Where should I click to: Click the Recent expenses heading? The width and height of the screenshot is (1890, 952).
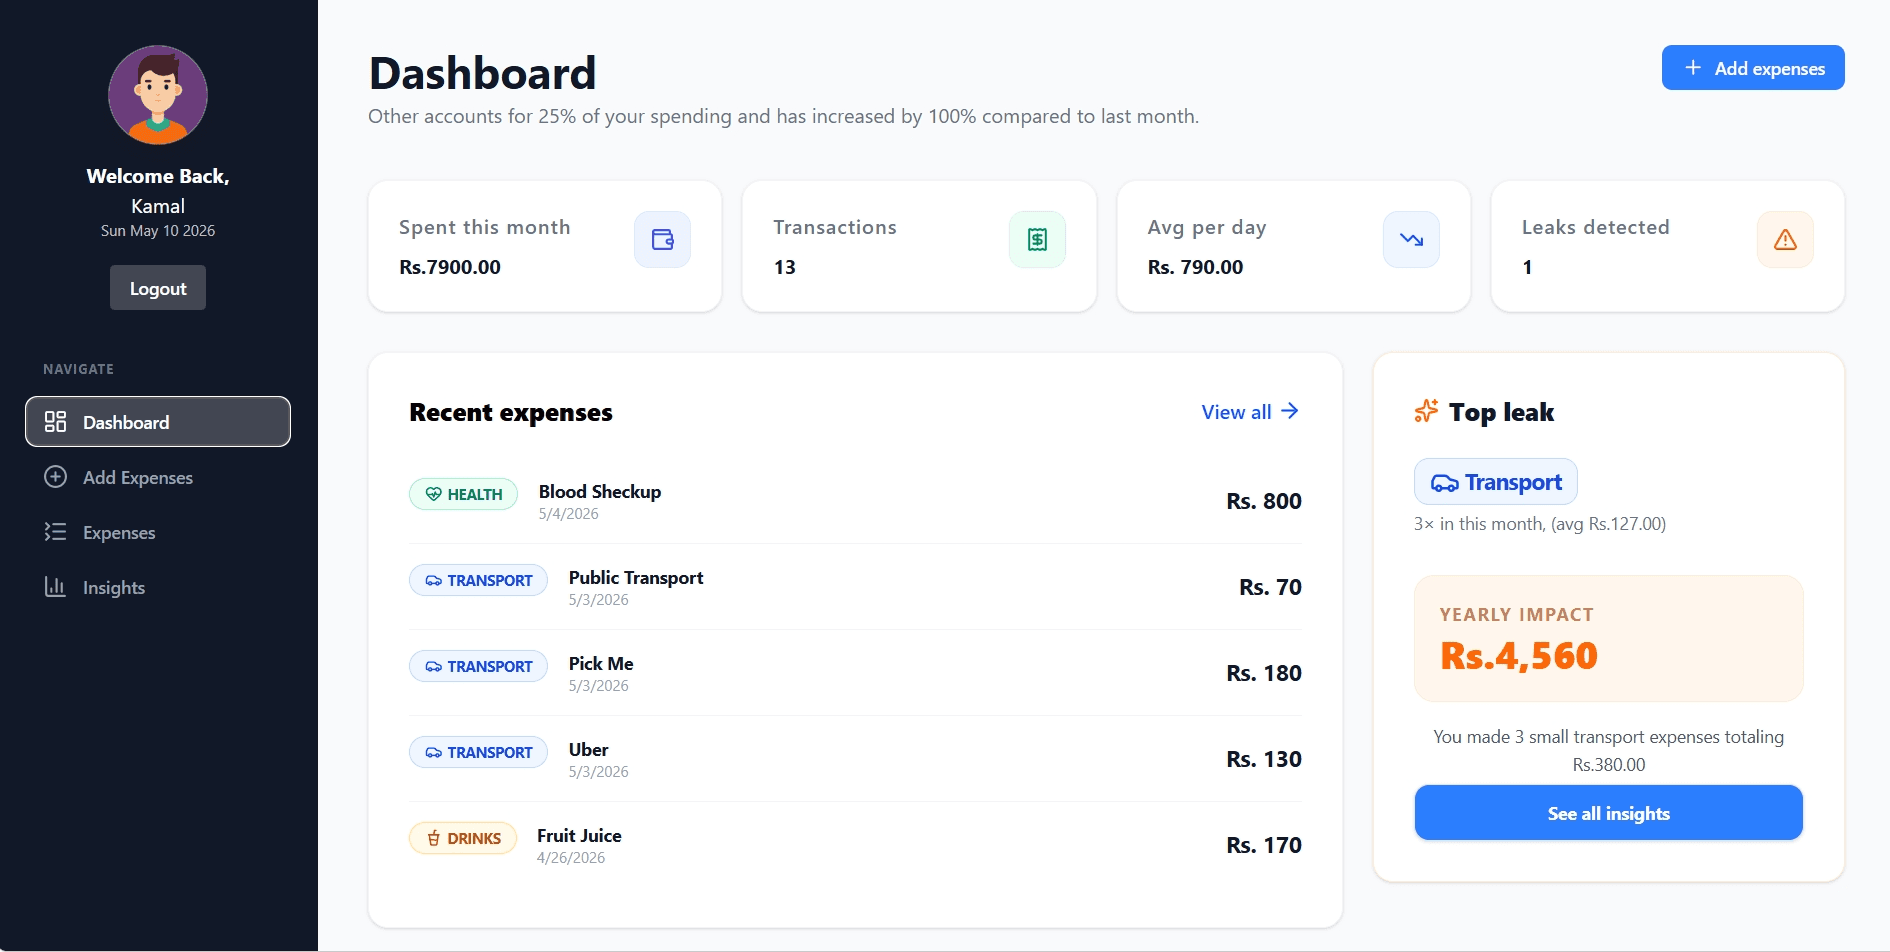[x=511, y=412]
